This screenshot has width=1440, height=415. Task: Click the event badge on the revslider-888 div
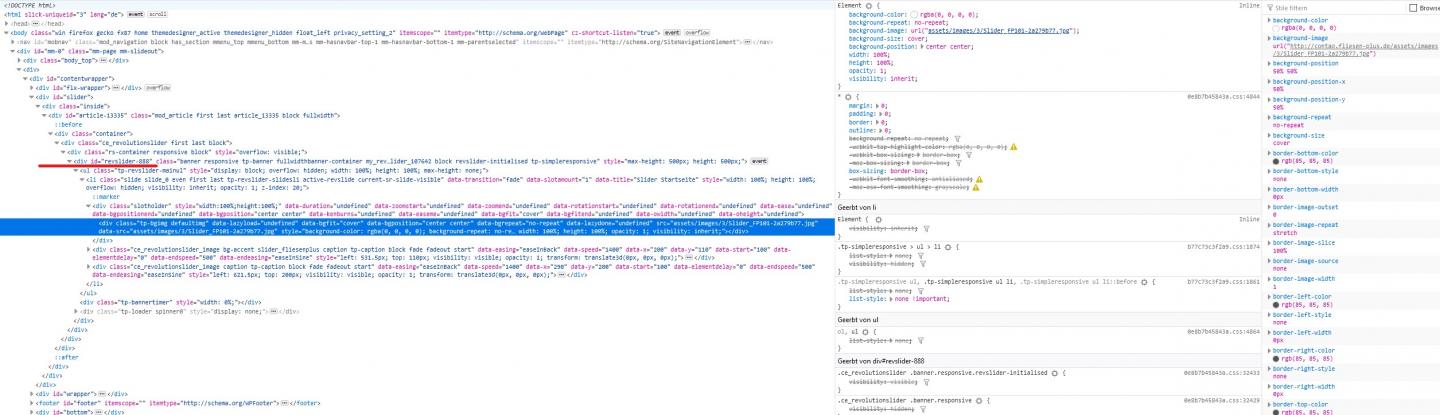pyautogui.click(x=759, y=161)
